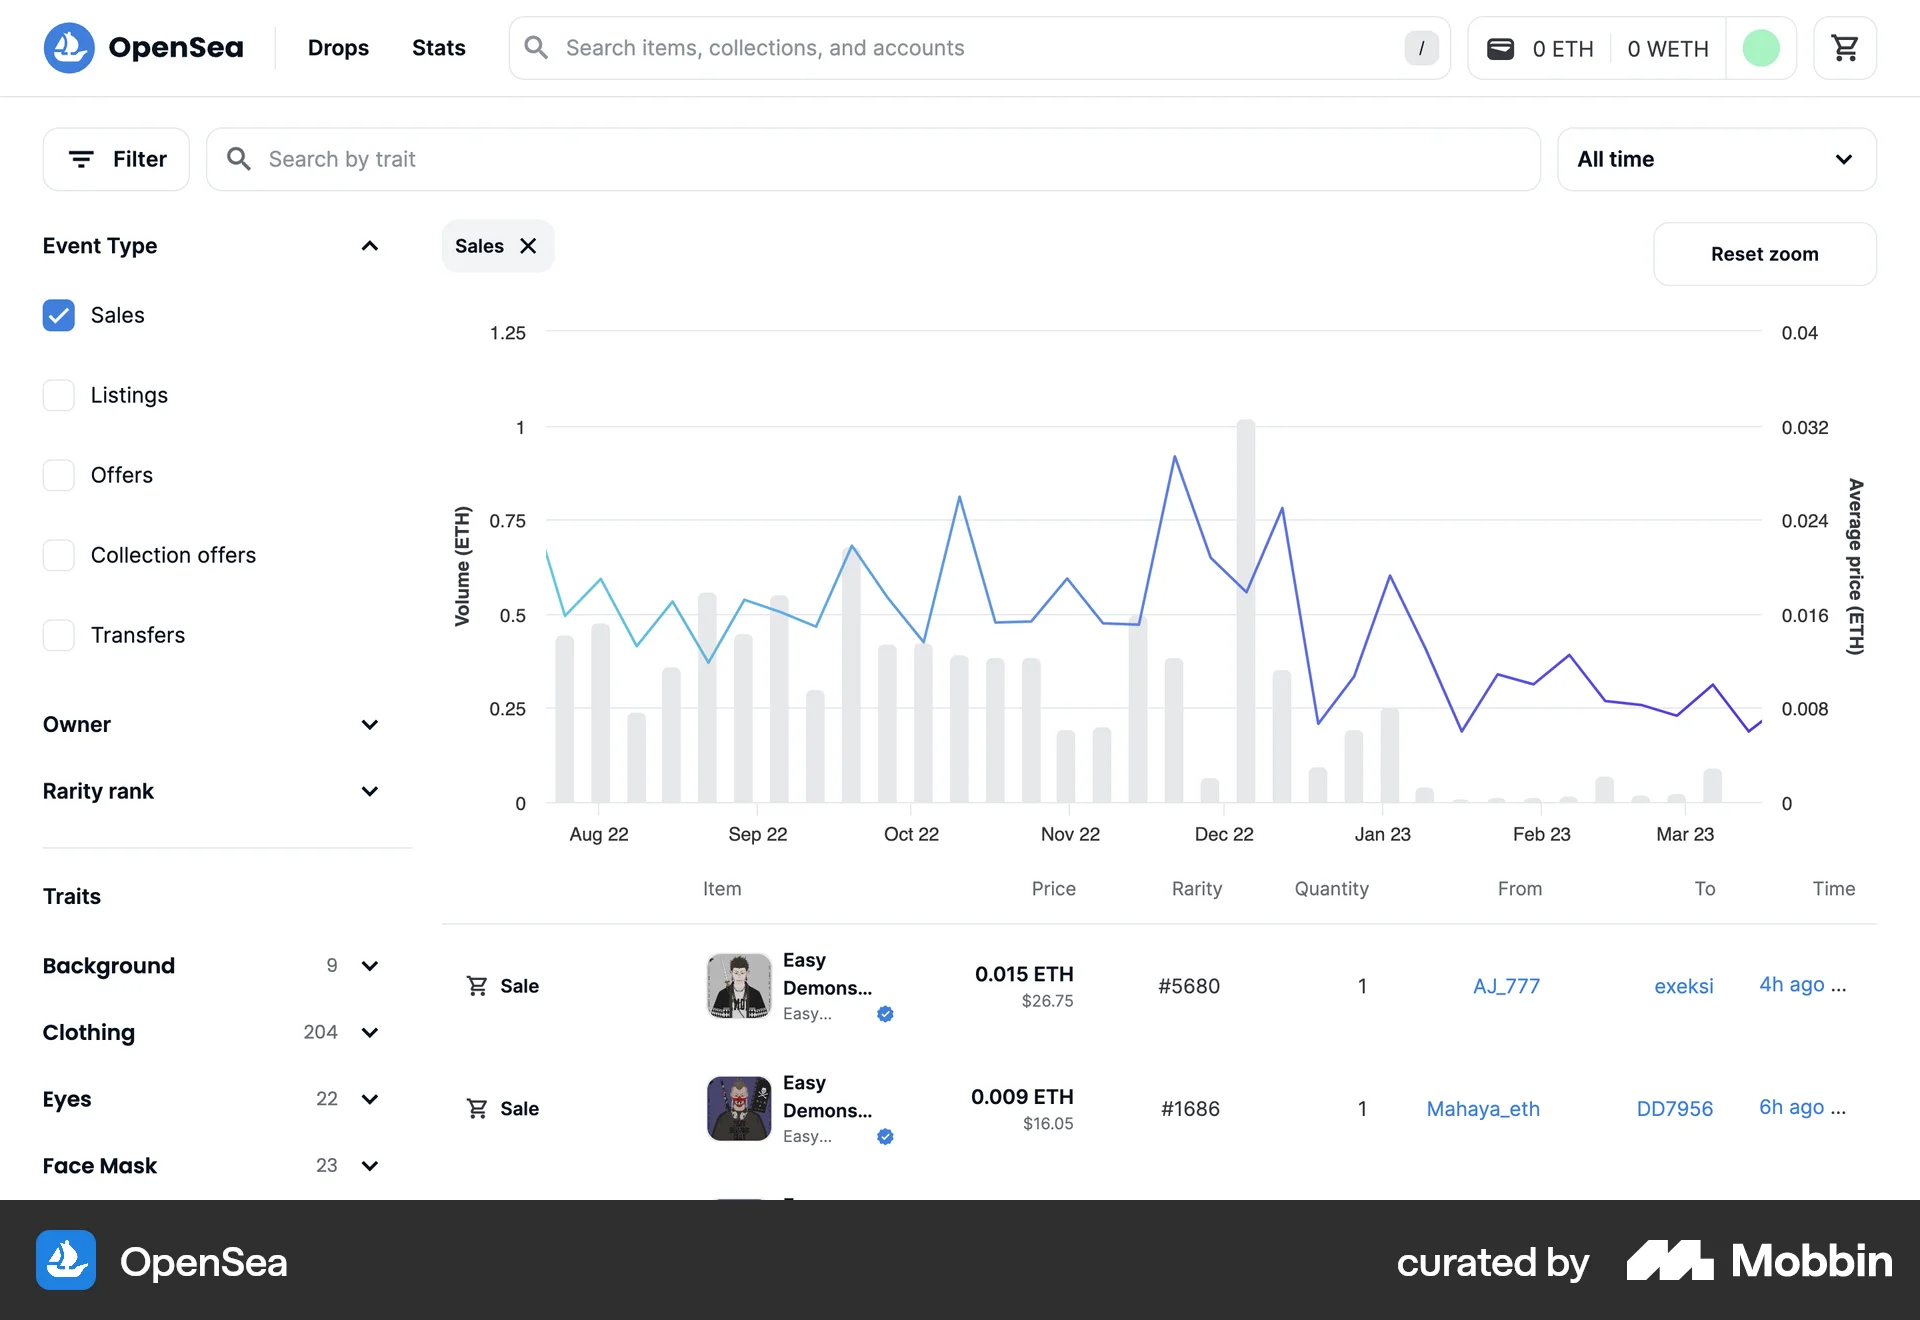Uncheck the Sales event type

58,315
